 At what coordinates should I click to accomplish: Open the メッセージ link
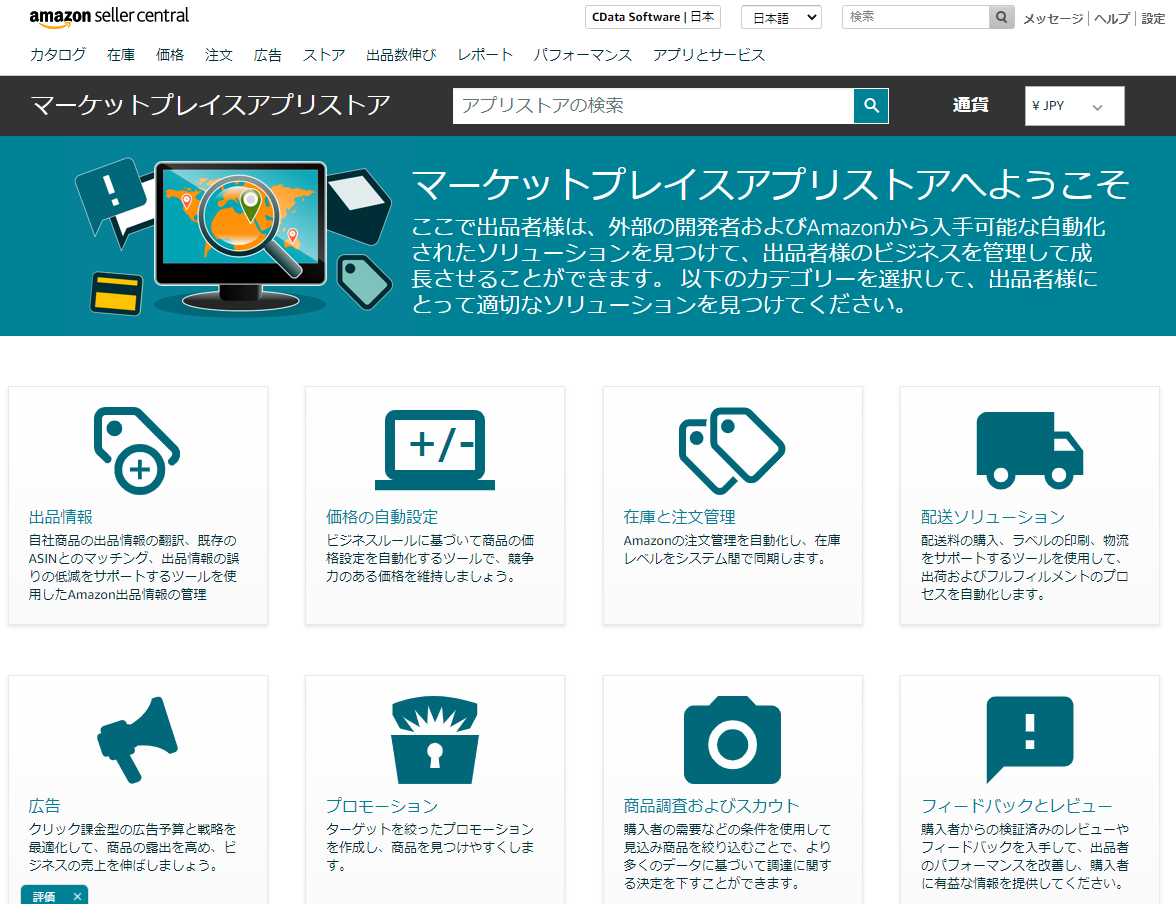(1053, 19)
